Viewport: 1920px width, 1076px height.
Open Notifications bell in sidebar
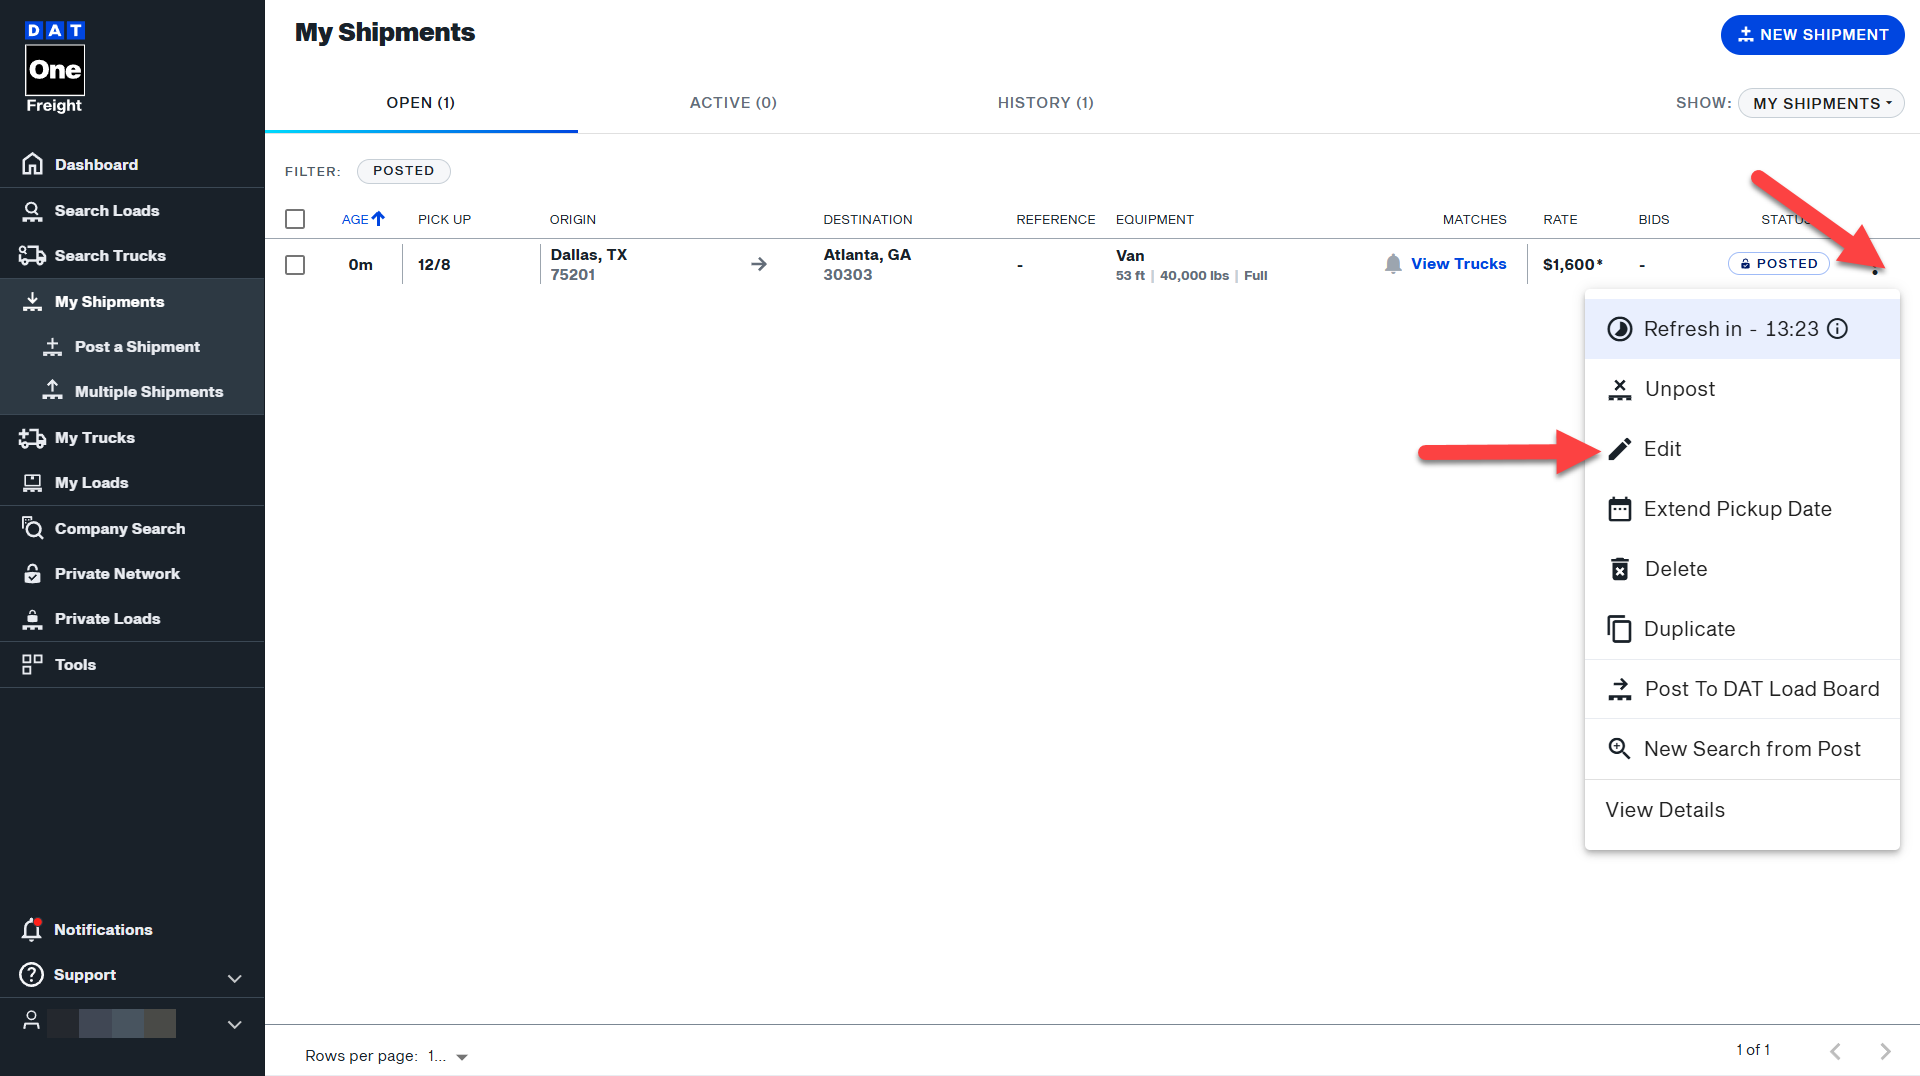pyautogui.click(x=32, y=929)
